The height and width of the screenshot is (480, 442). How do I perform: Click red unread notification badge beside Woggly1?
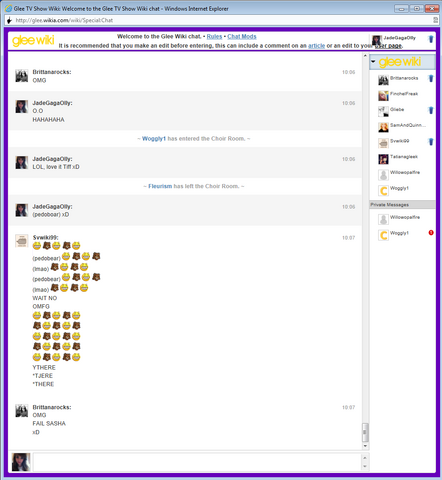tap(431, 232)
